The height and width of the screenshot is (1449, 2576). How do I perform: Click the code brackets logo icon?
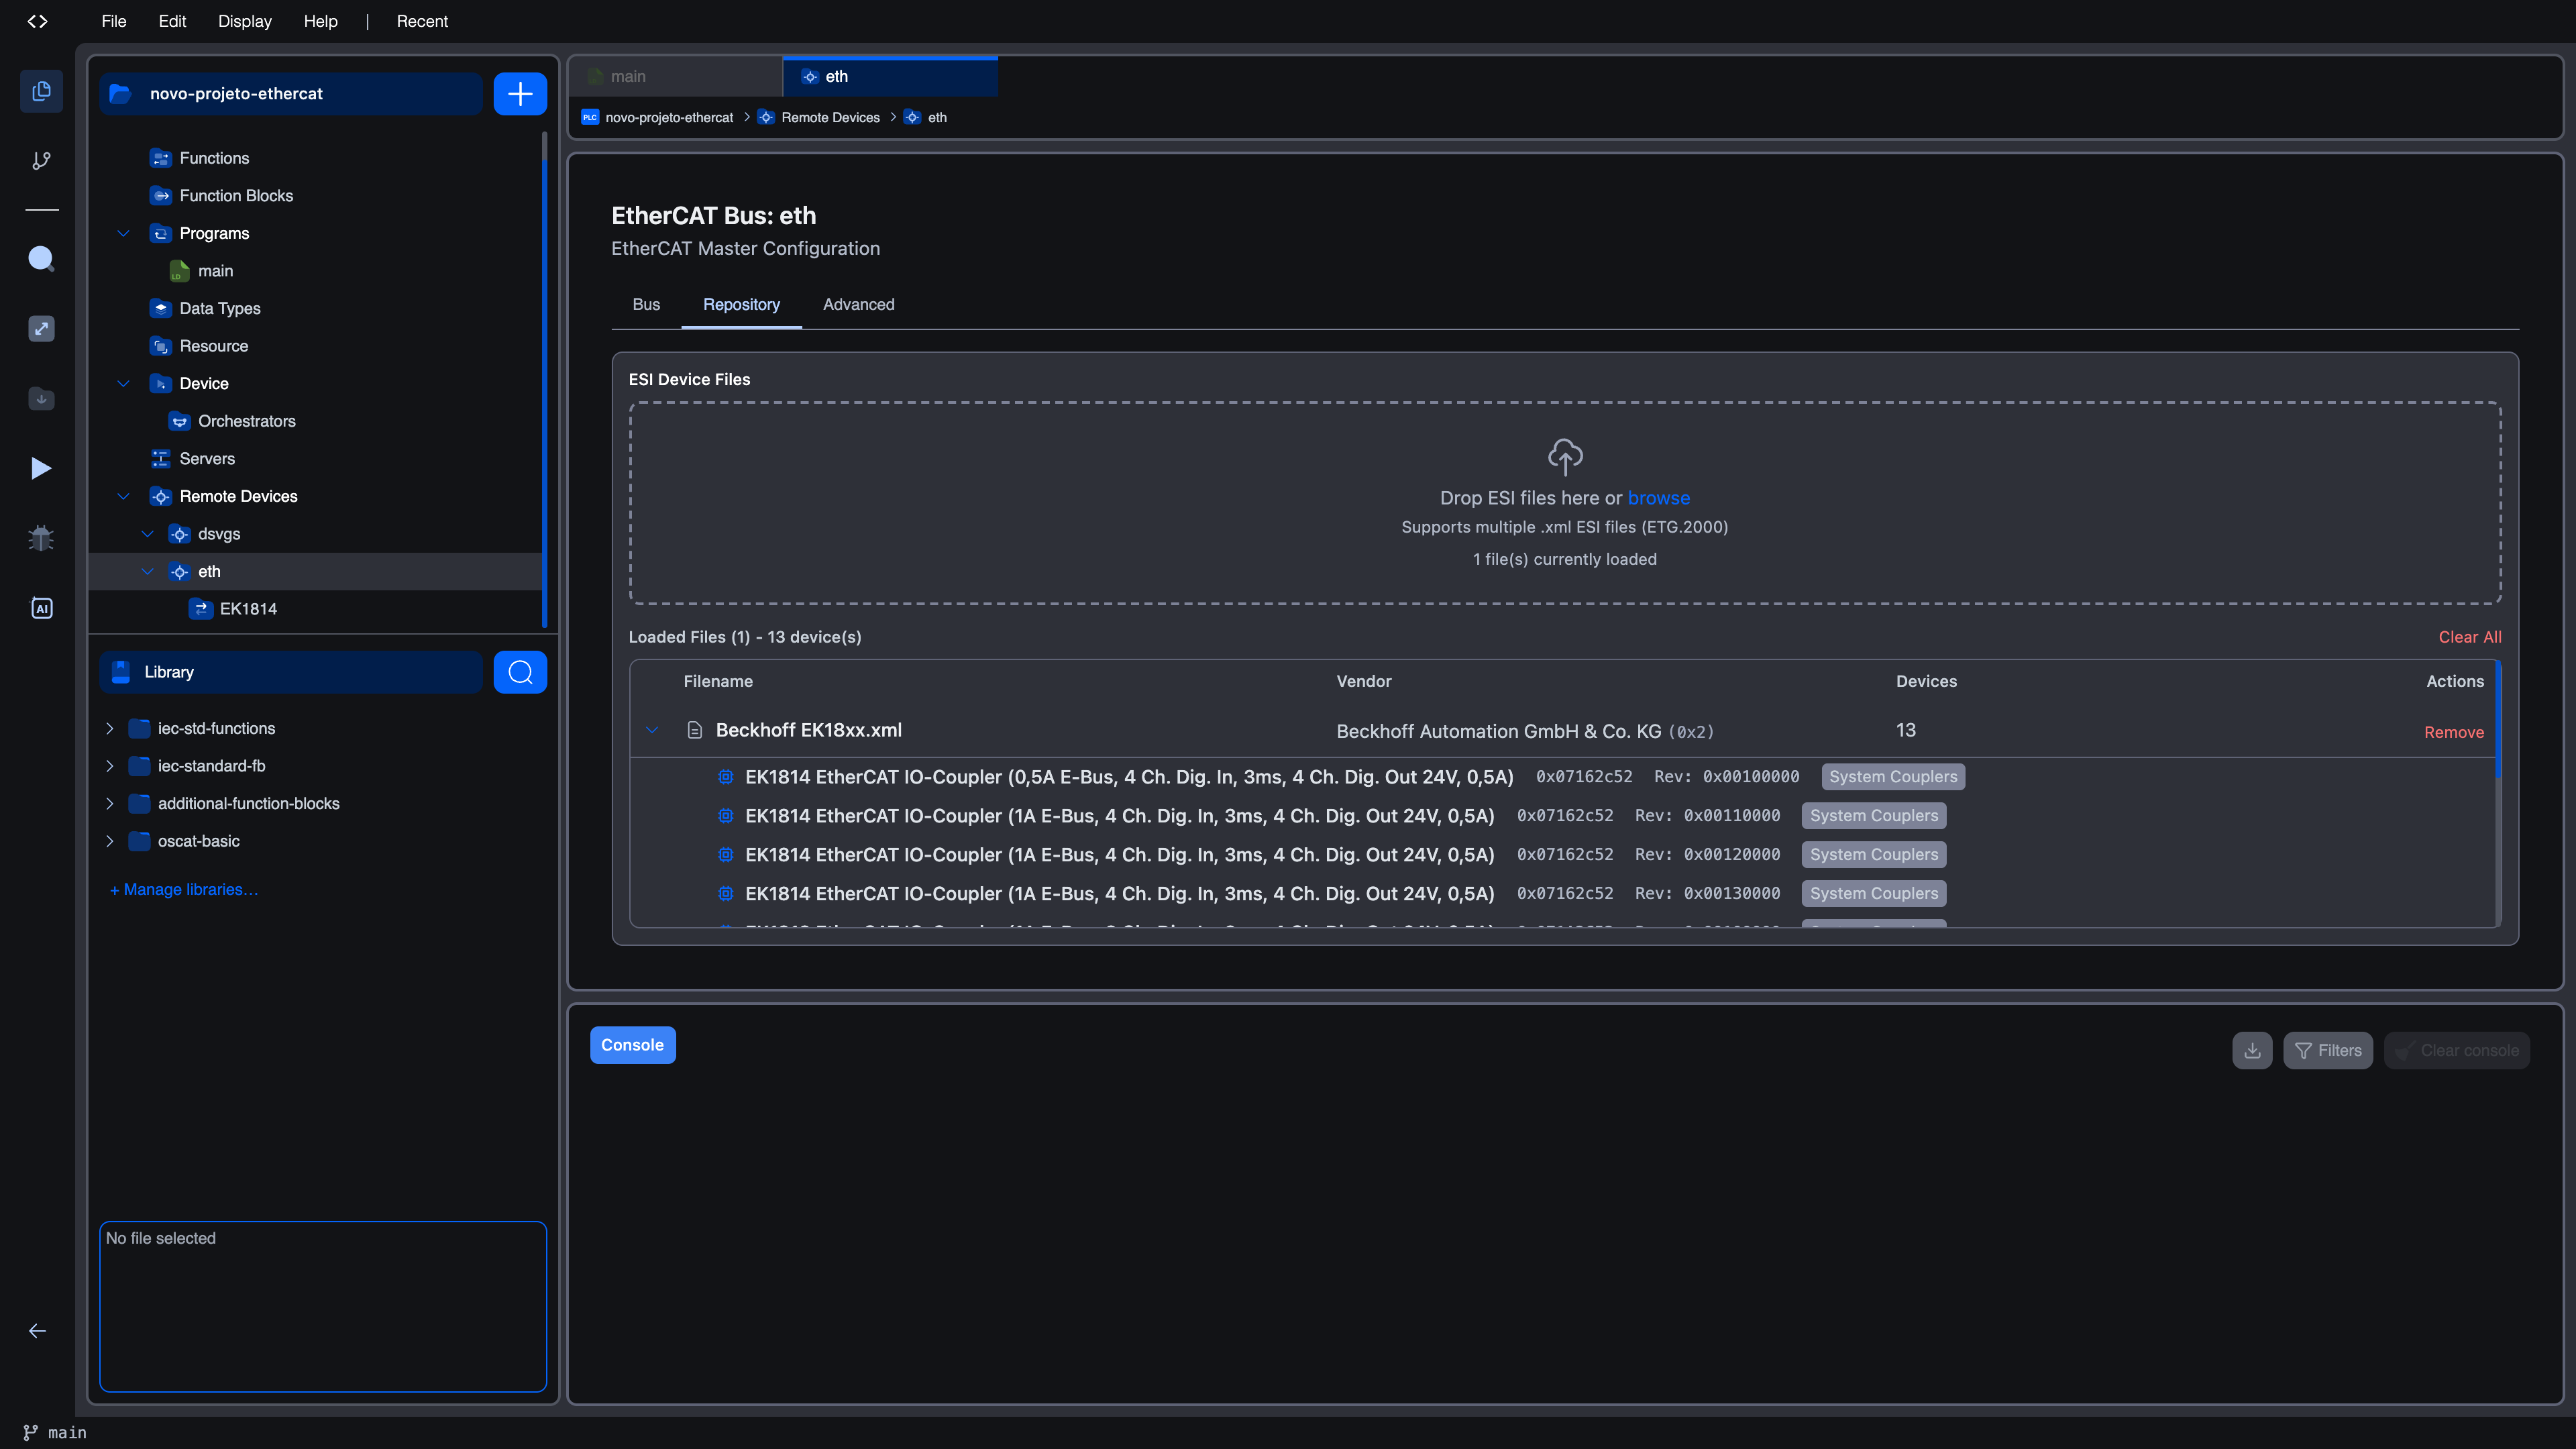pyautogui.click(x=37, y=21)
